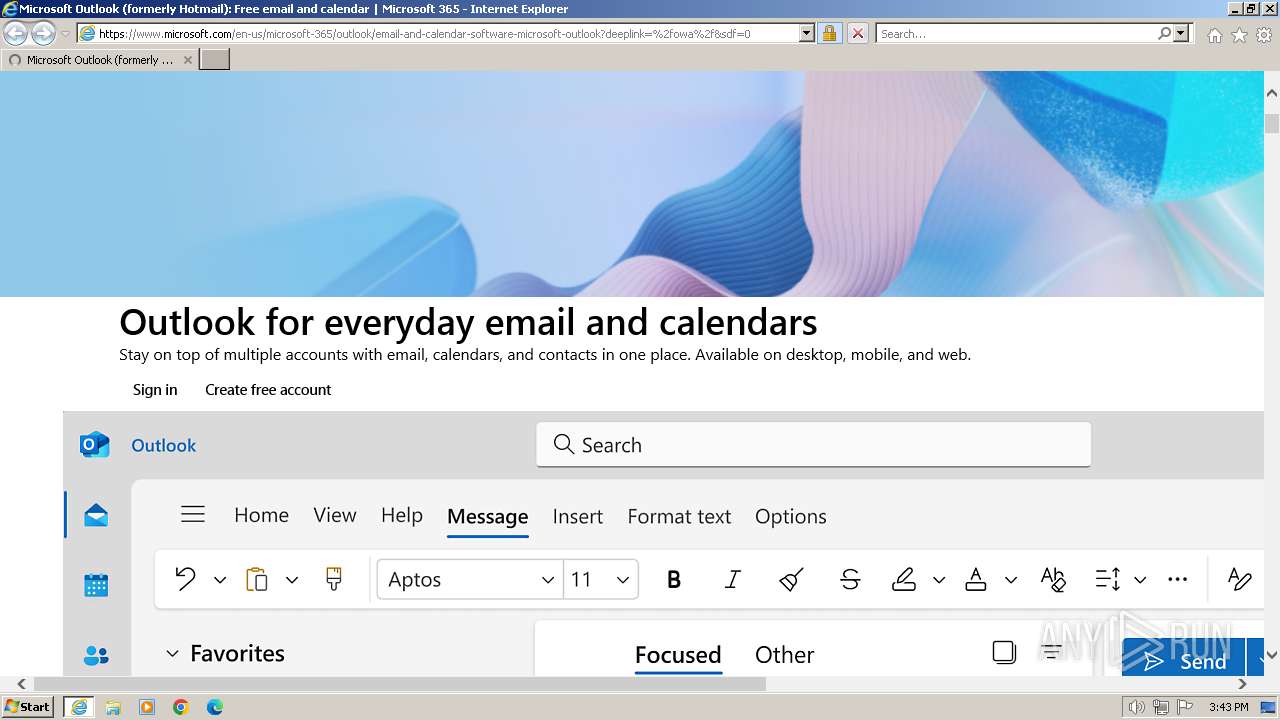Toggle Italic formatting
The width and height of the screenshot is (1280, 720).
click(733, 580)
